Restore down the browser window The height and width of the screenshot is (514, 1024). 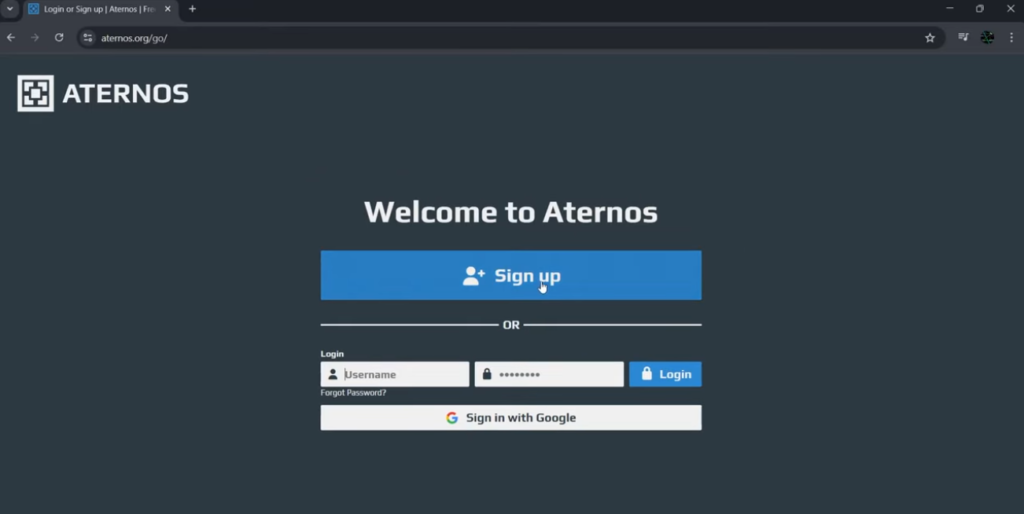980,8
